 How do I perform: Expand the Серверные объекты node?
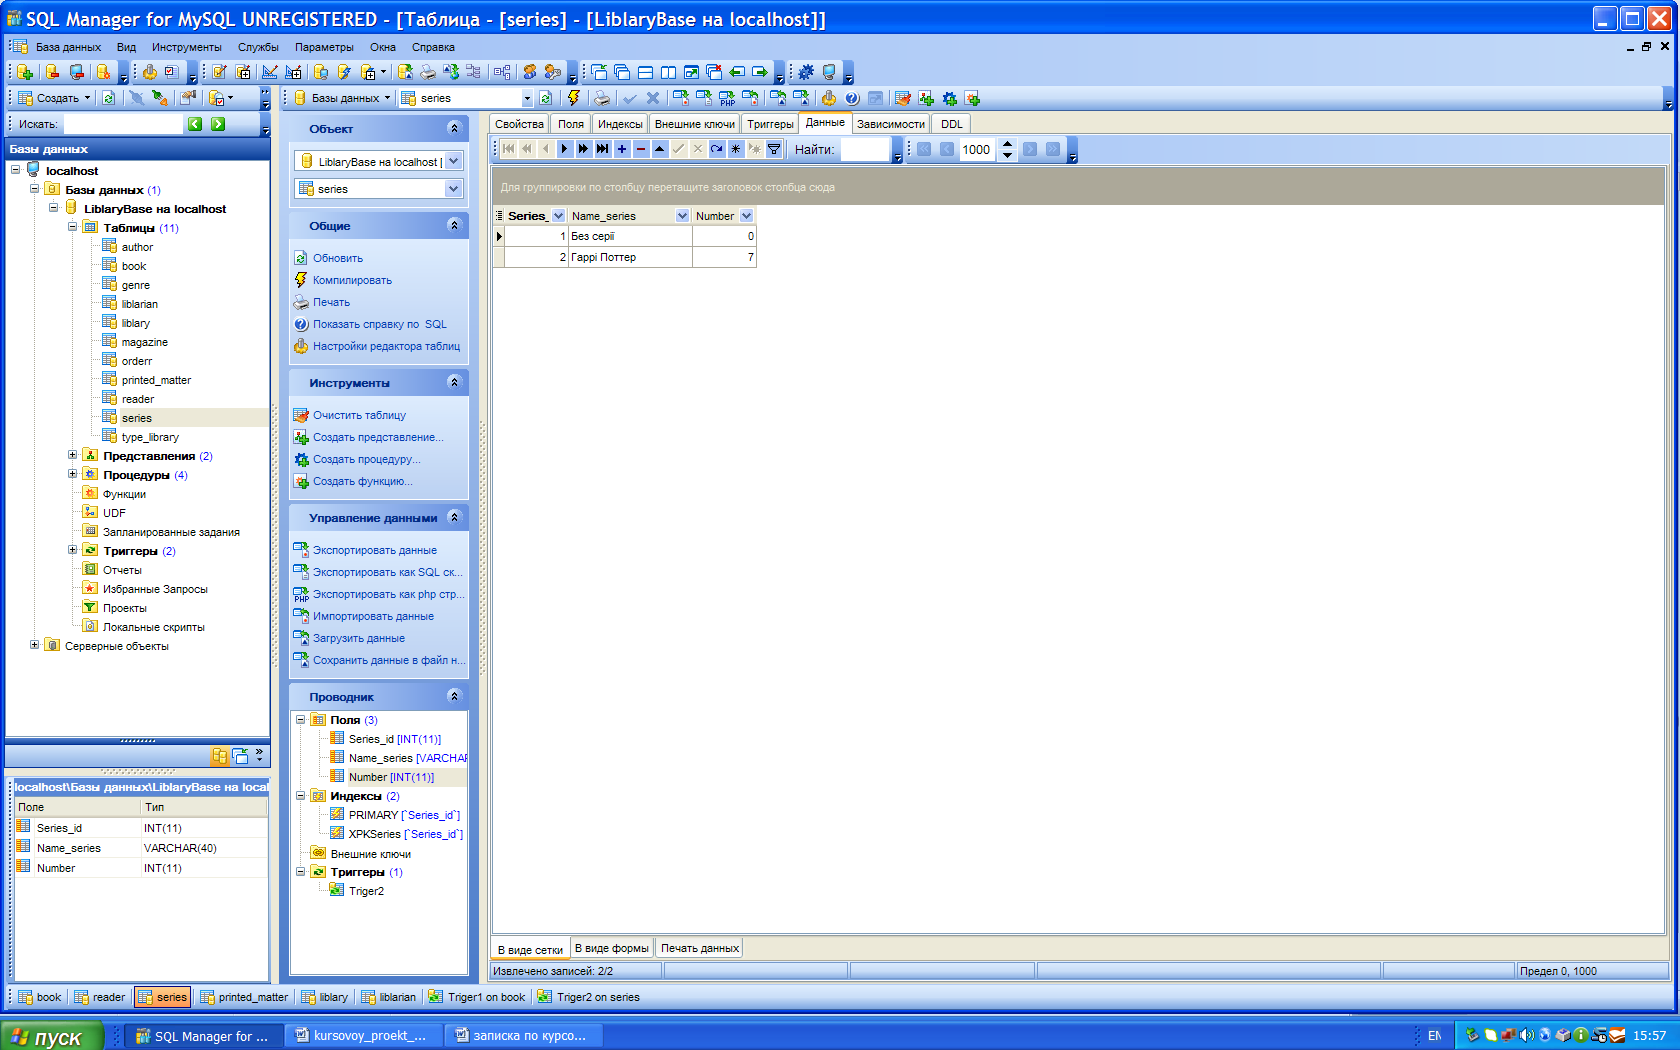tap(34, 645)
